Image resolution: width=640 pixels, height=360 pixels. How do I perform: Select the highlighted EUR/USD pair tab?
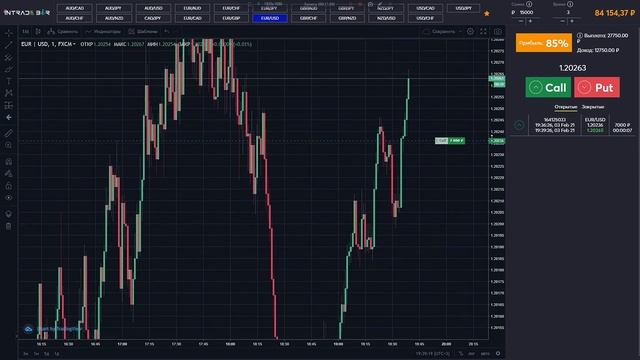(x=270, y=18)
